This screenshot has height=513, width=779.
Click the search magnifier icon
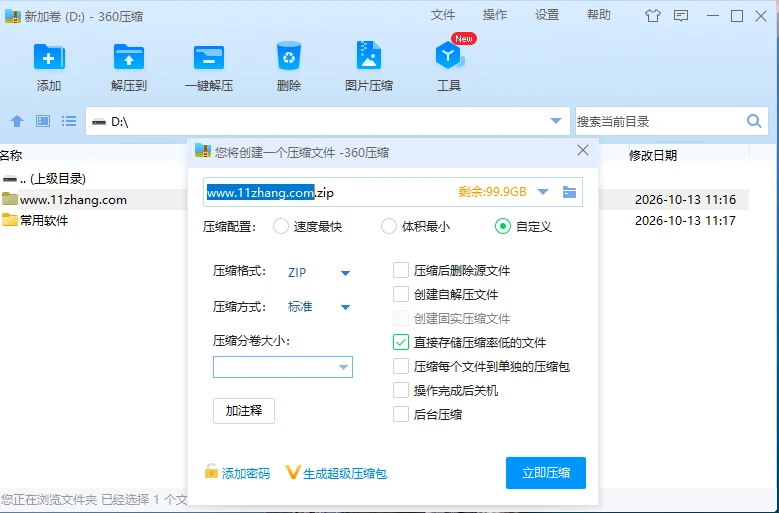754,121
